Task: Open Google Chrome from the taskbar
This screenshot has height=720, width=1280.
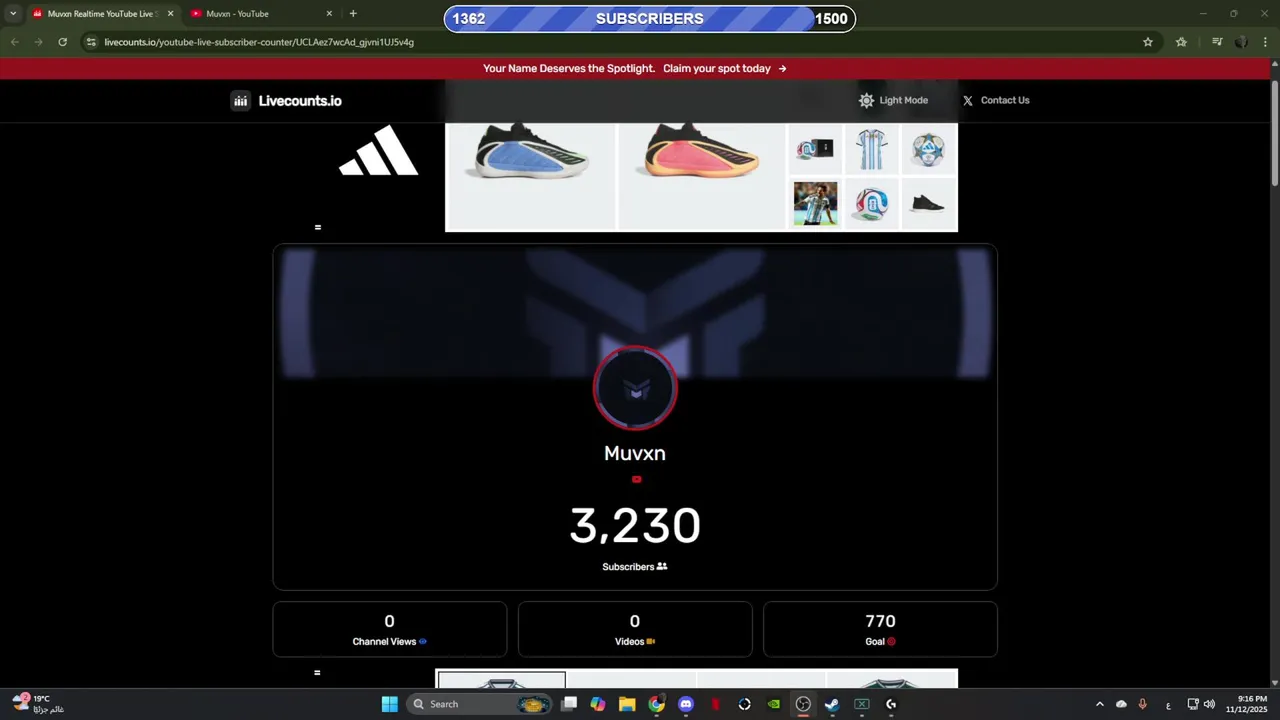Action: (656, 704)
